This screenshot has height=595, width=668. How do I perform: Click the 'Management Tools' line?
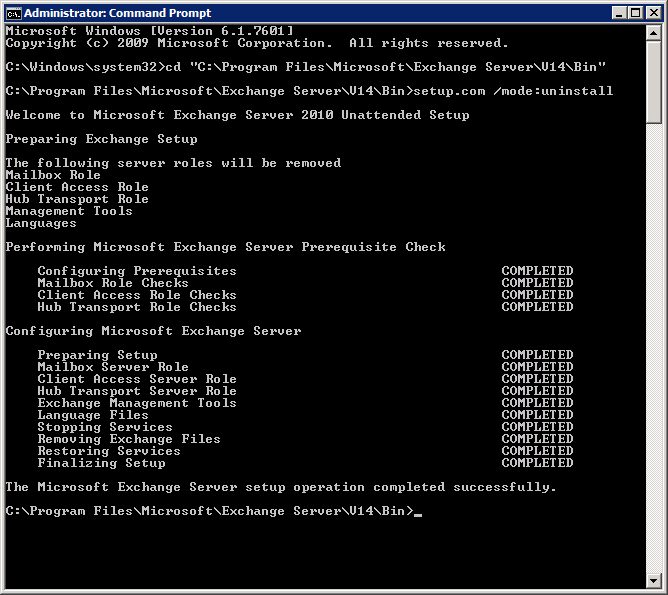click(69, 211)
